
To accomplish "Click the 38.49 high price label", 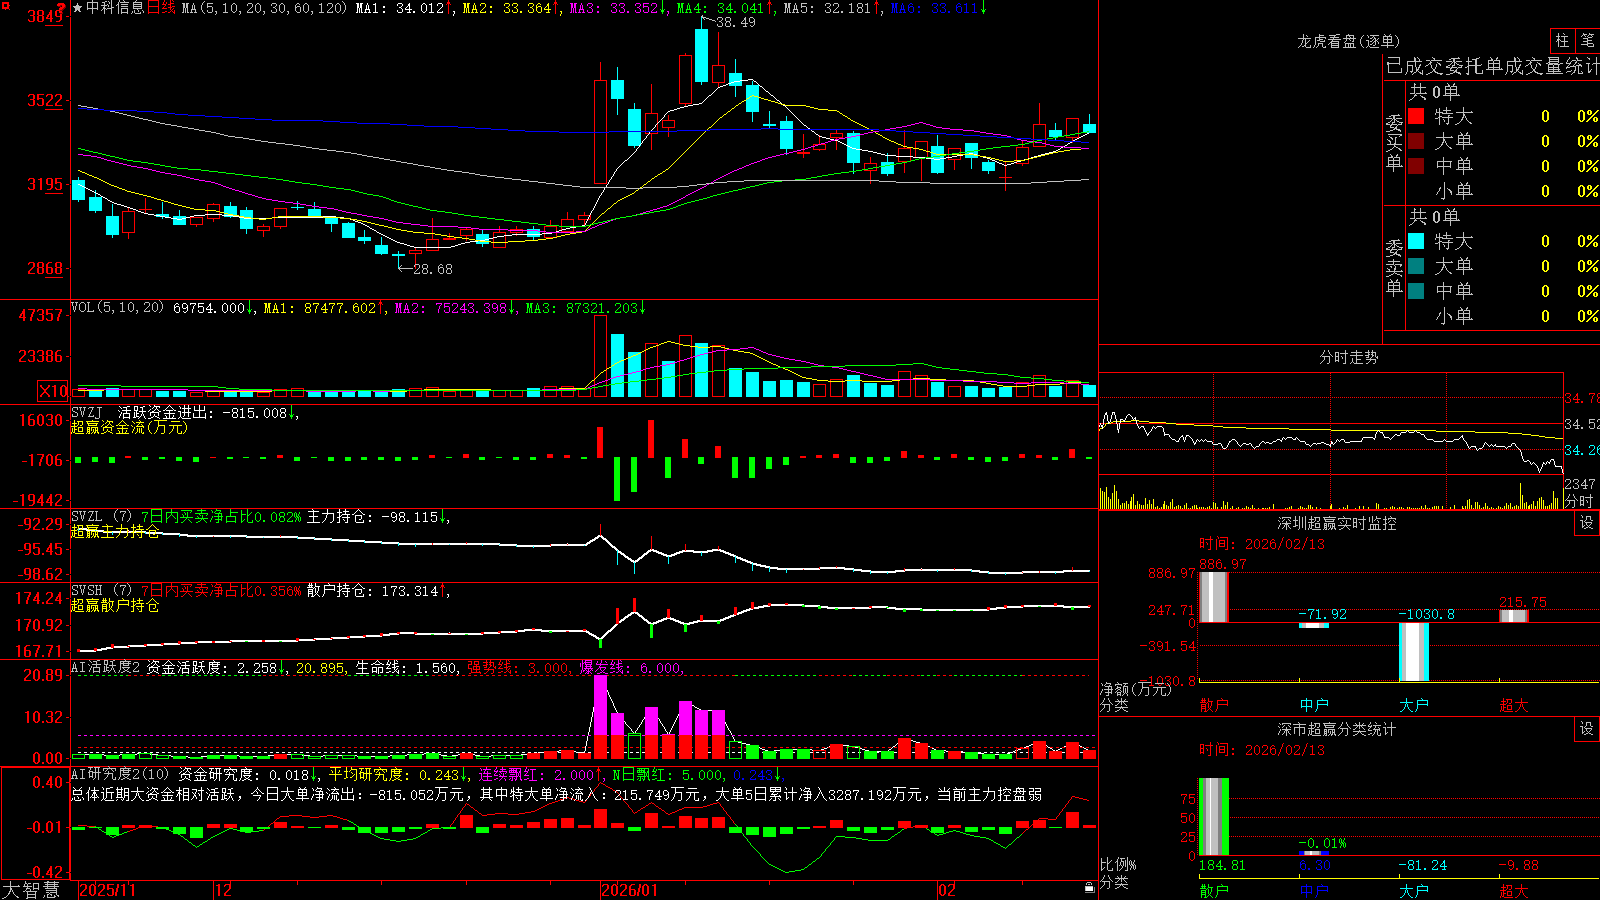I will click(736, 22).
